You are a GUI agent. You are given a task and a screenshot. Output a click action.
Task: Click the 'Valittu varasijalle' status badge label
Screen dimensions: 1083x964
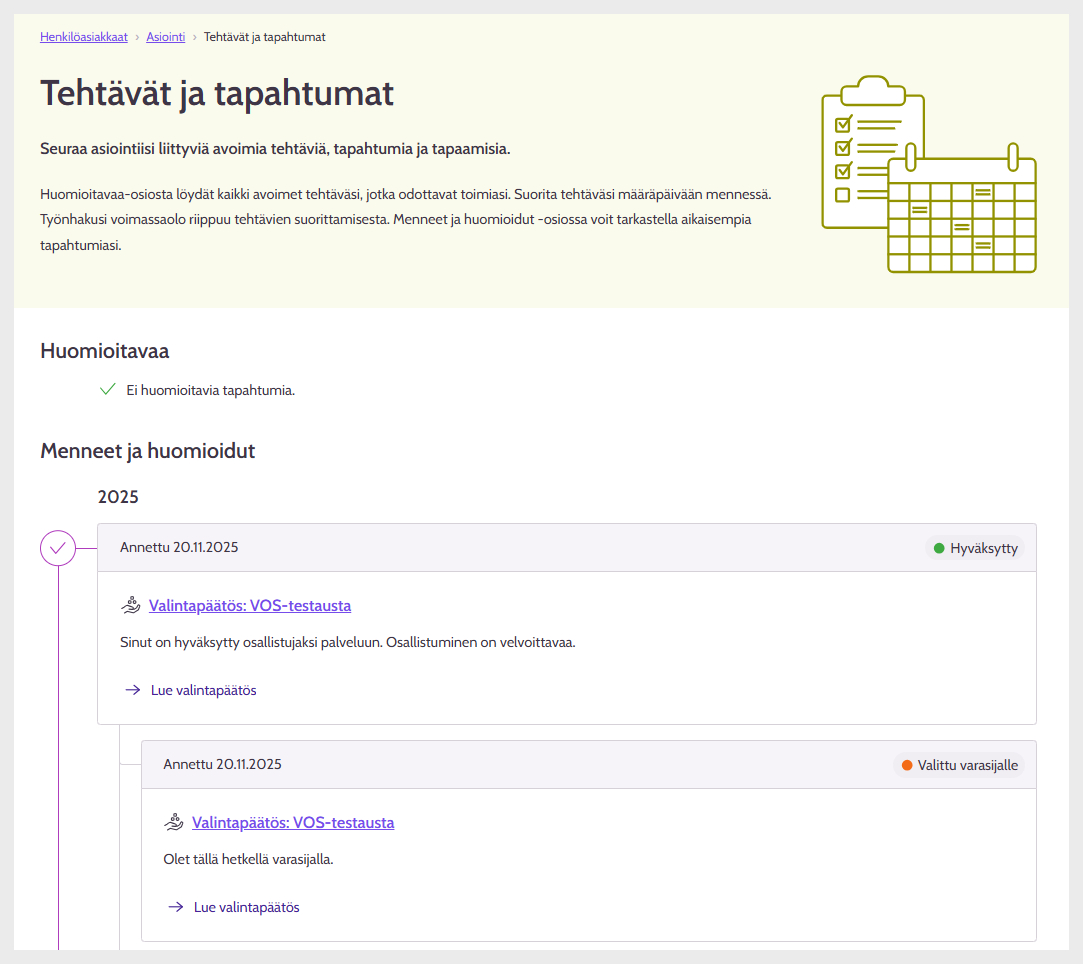pyautogui.click(x=967, y=765)
